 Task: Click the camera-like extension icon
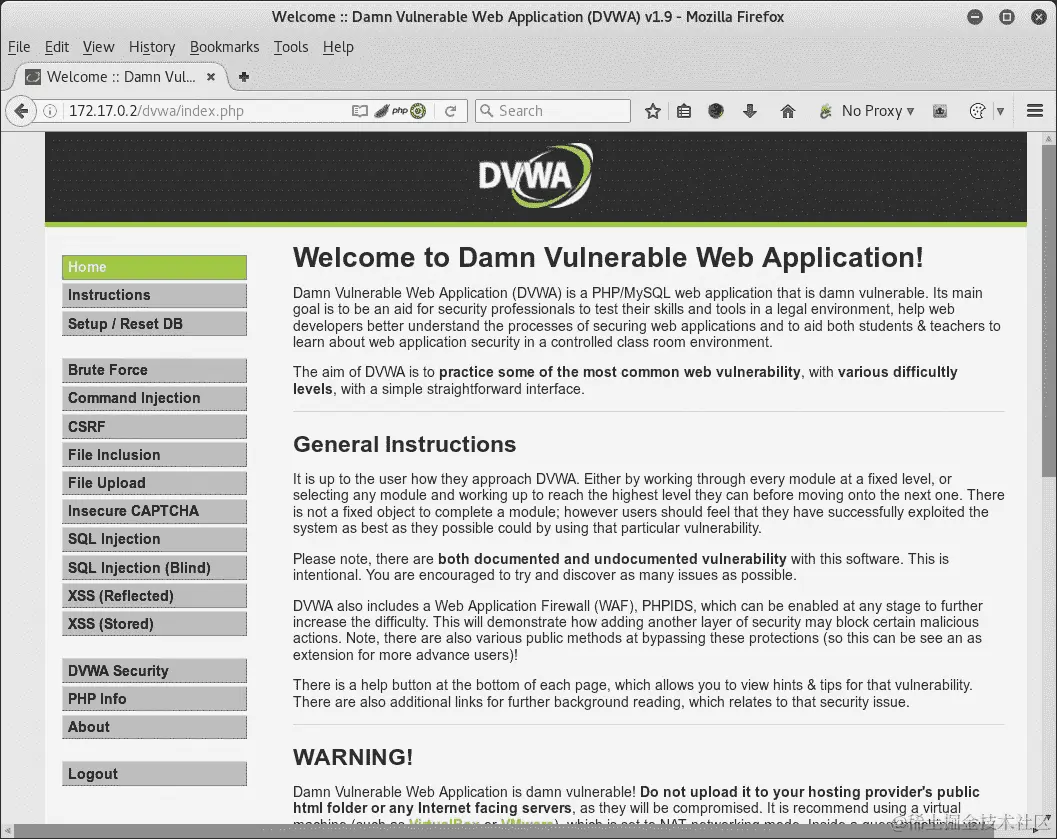tap(940, 111)
